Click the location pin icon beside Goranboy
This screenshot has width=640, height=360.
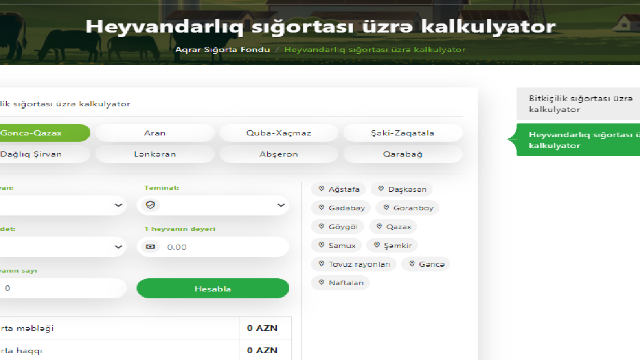tap(386, 207)
